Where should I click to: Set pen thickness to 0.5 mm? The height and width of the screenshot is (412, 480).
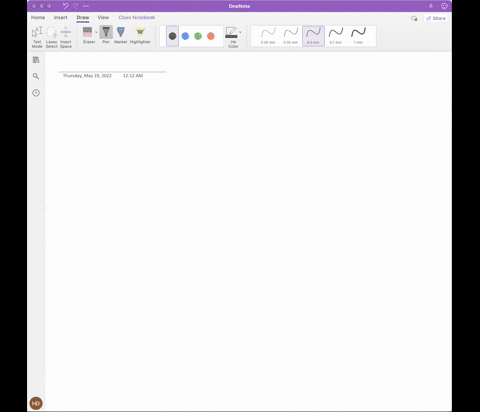(313, 36)
